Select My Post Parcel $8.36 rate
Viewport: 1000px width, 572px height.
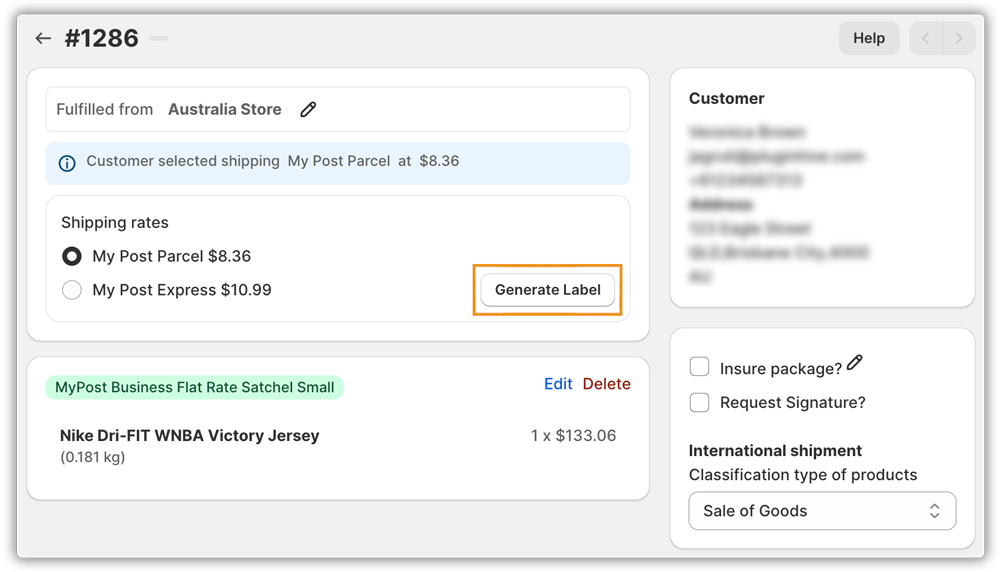pyautogui.click(x=72, y=257)
